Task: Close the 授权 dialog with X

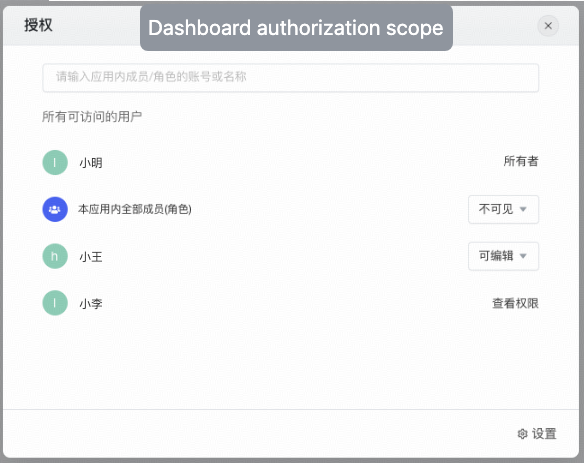Action: (x=548, y=26)
